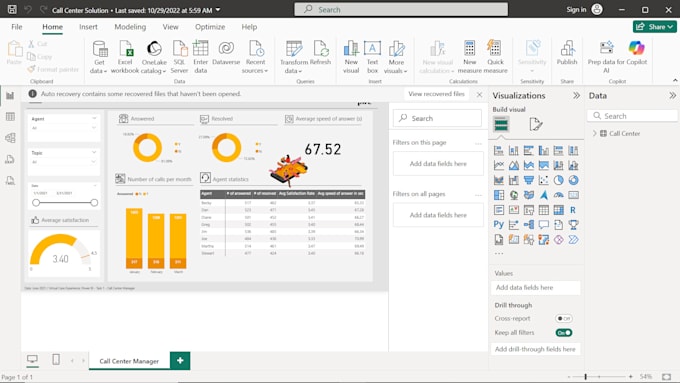
Task: Open Format visual pane icon
Action: (x=536, y=124)
